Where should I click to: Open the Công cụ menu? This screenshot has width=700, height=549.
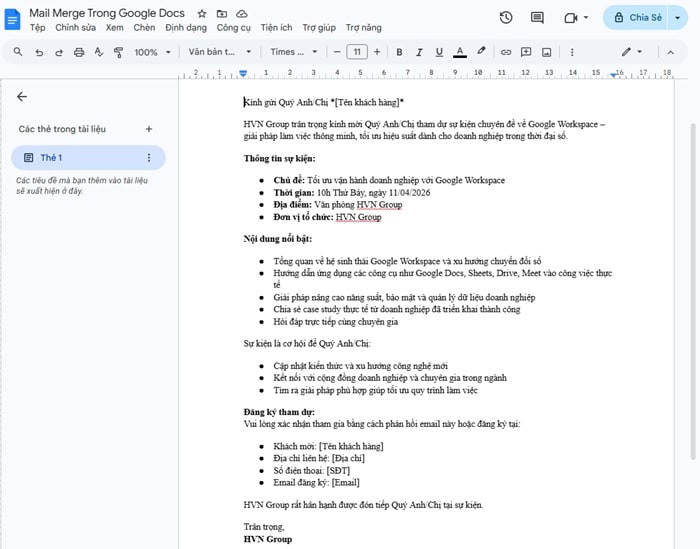coord(233,28)
